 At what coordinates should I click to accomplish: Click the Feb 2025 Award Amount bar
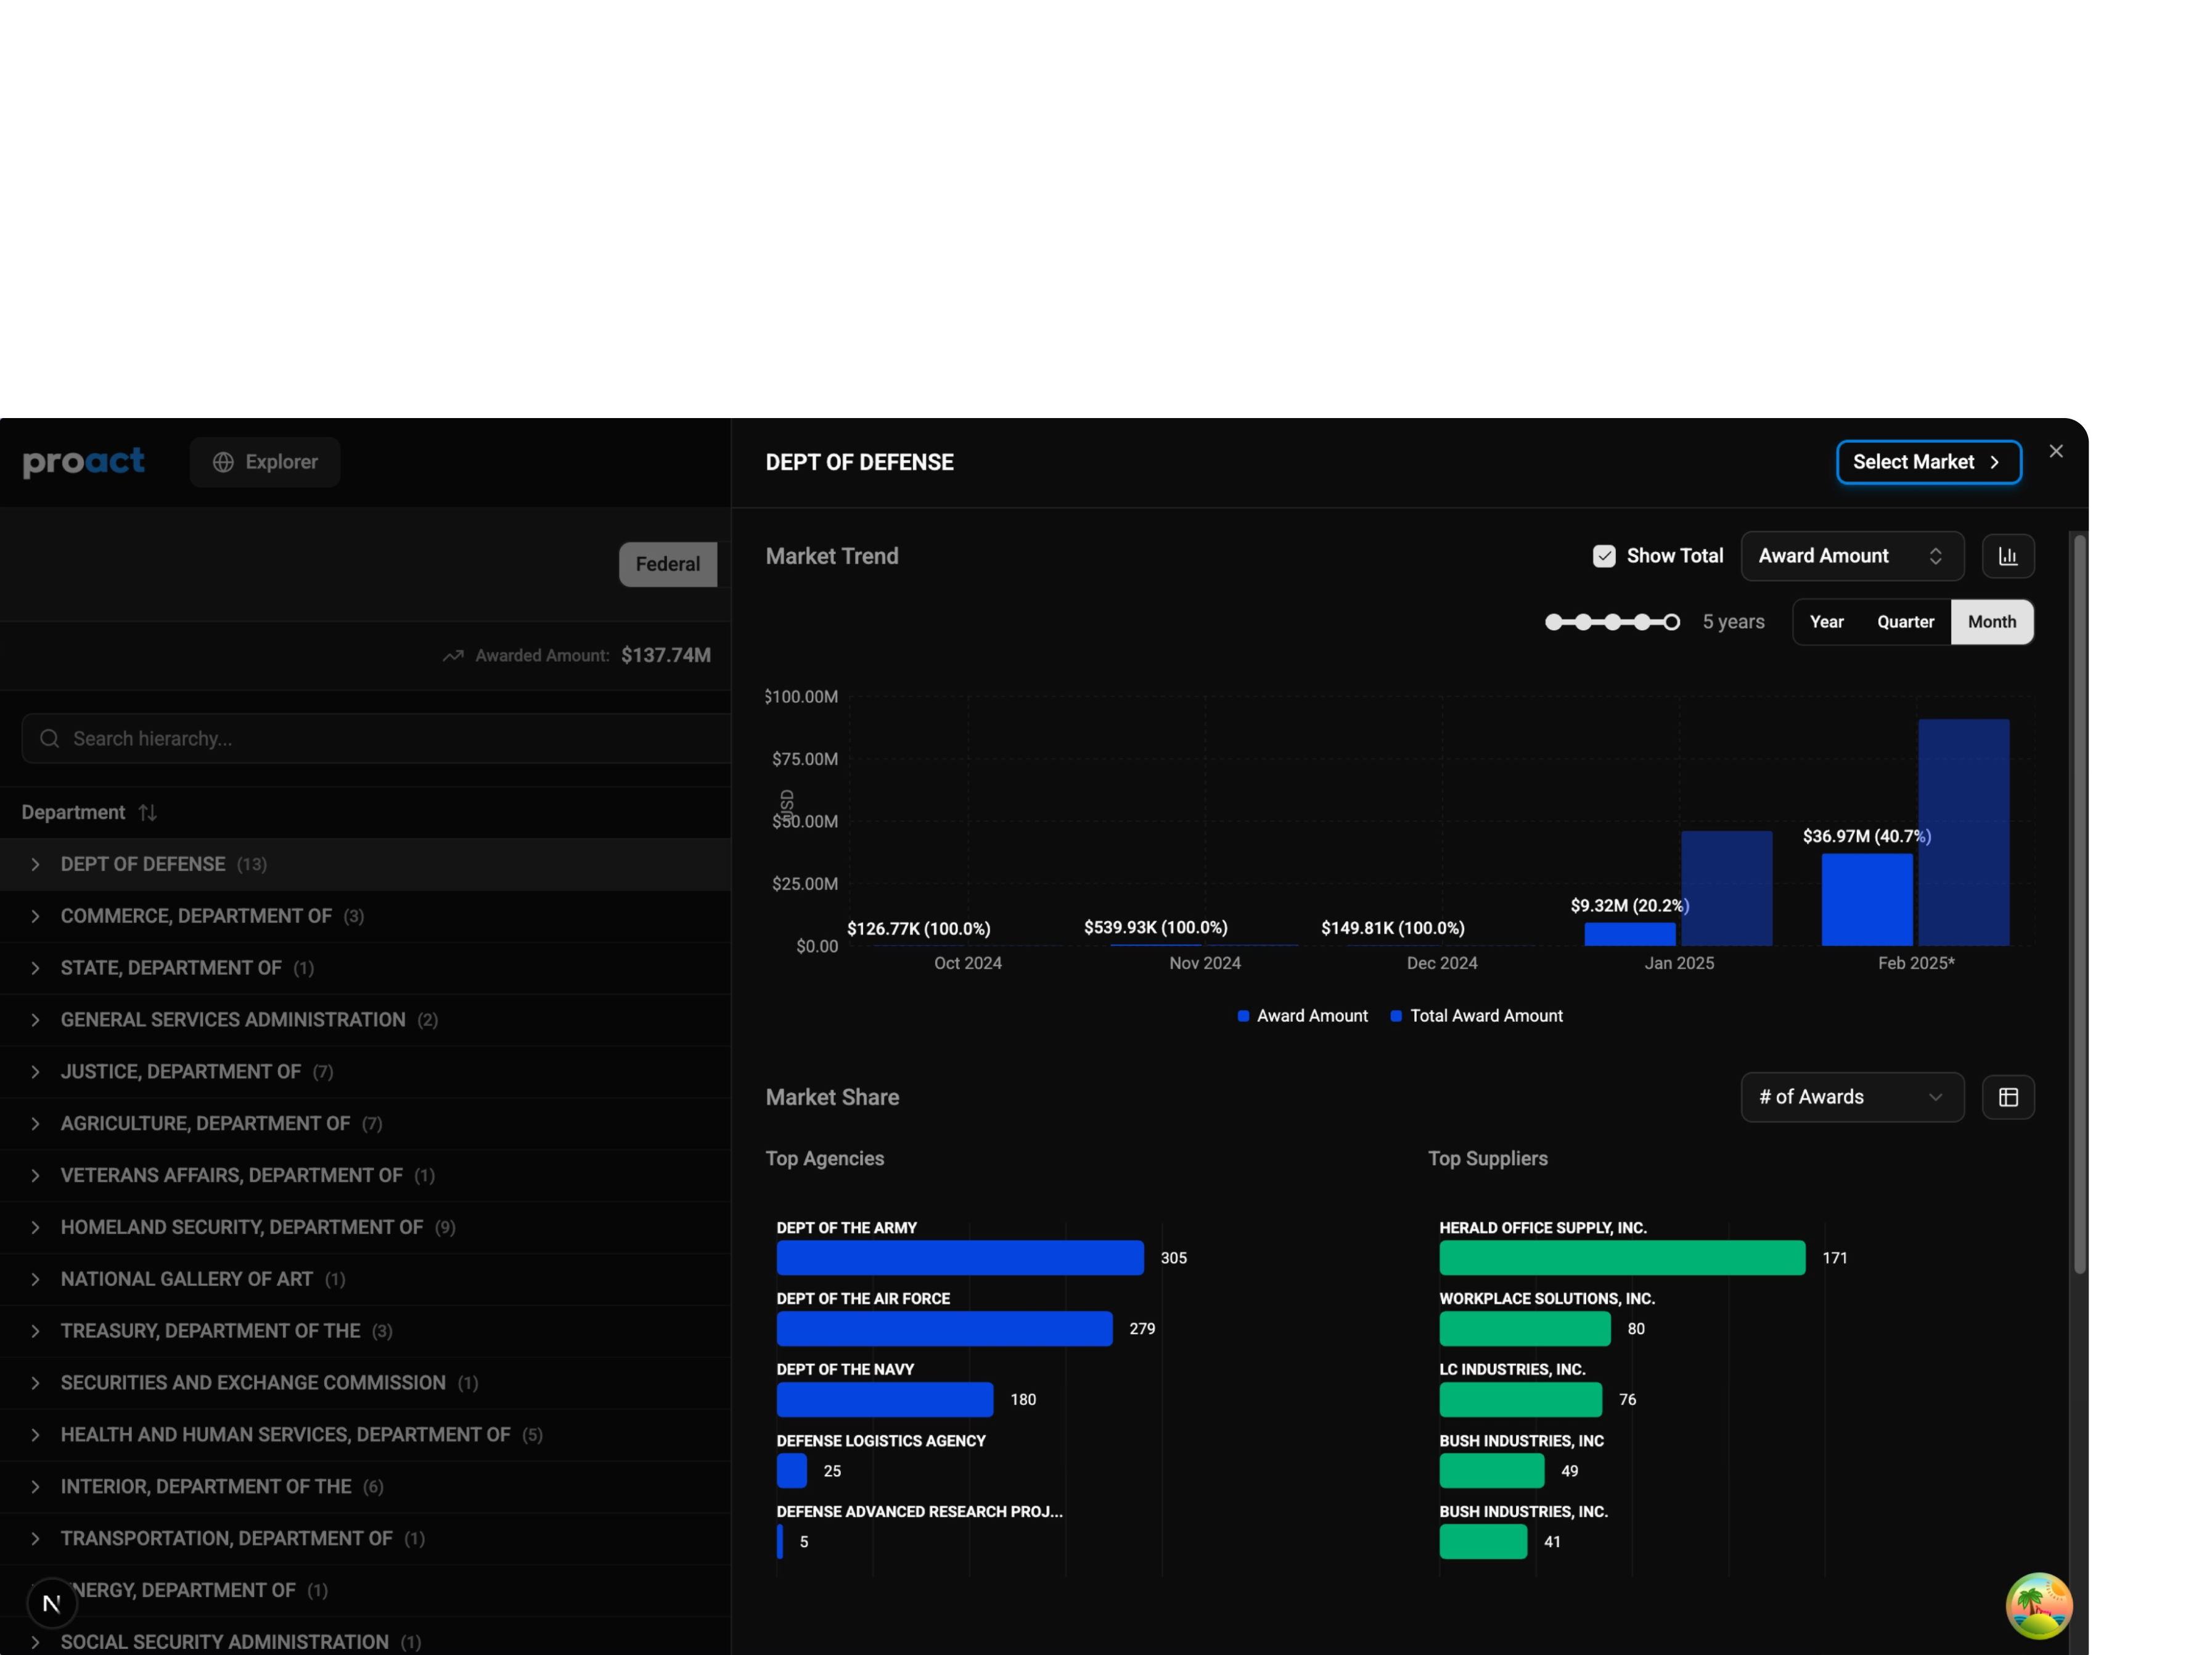click(1867, 900)
